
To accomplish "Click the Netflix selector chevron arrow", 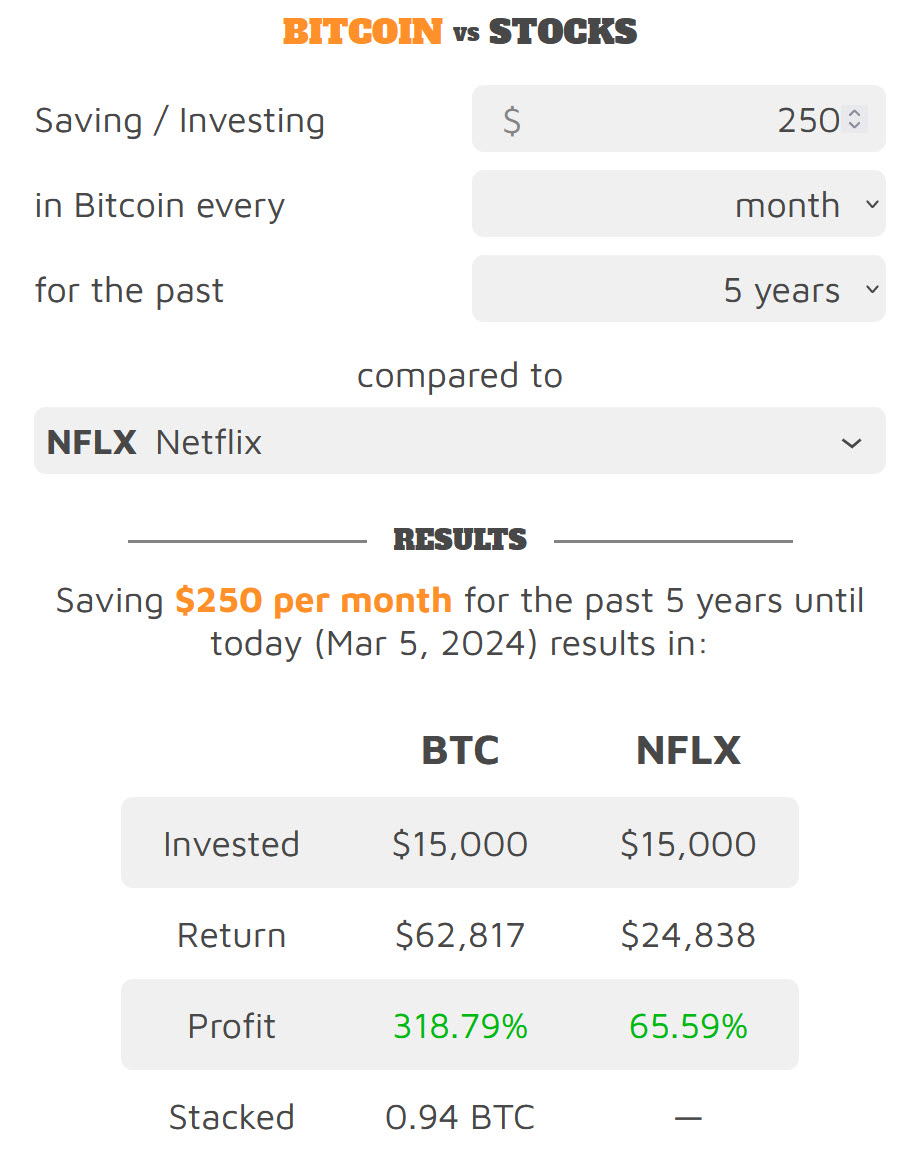I will 851,442.
